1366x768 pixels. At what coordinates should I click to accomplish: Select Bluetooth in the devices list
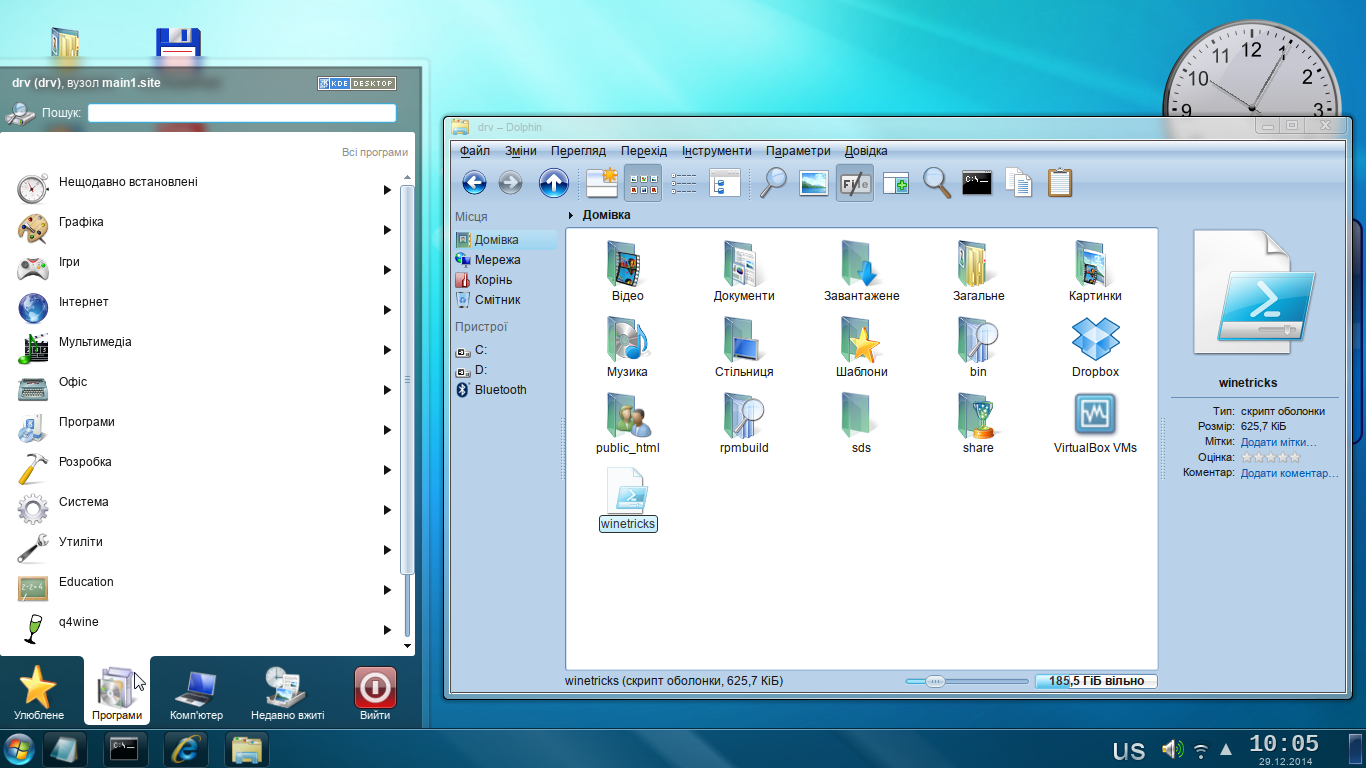pos(500,390)
